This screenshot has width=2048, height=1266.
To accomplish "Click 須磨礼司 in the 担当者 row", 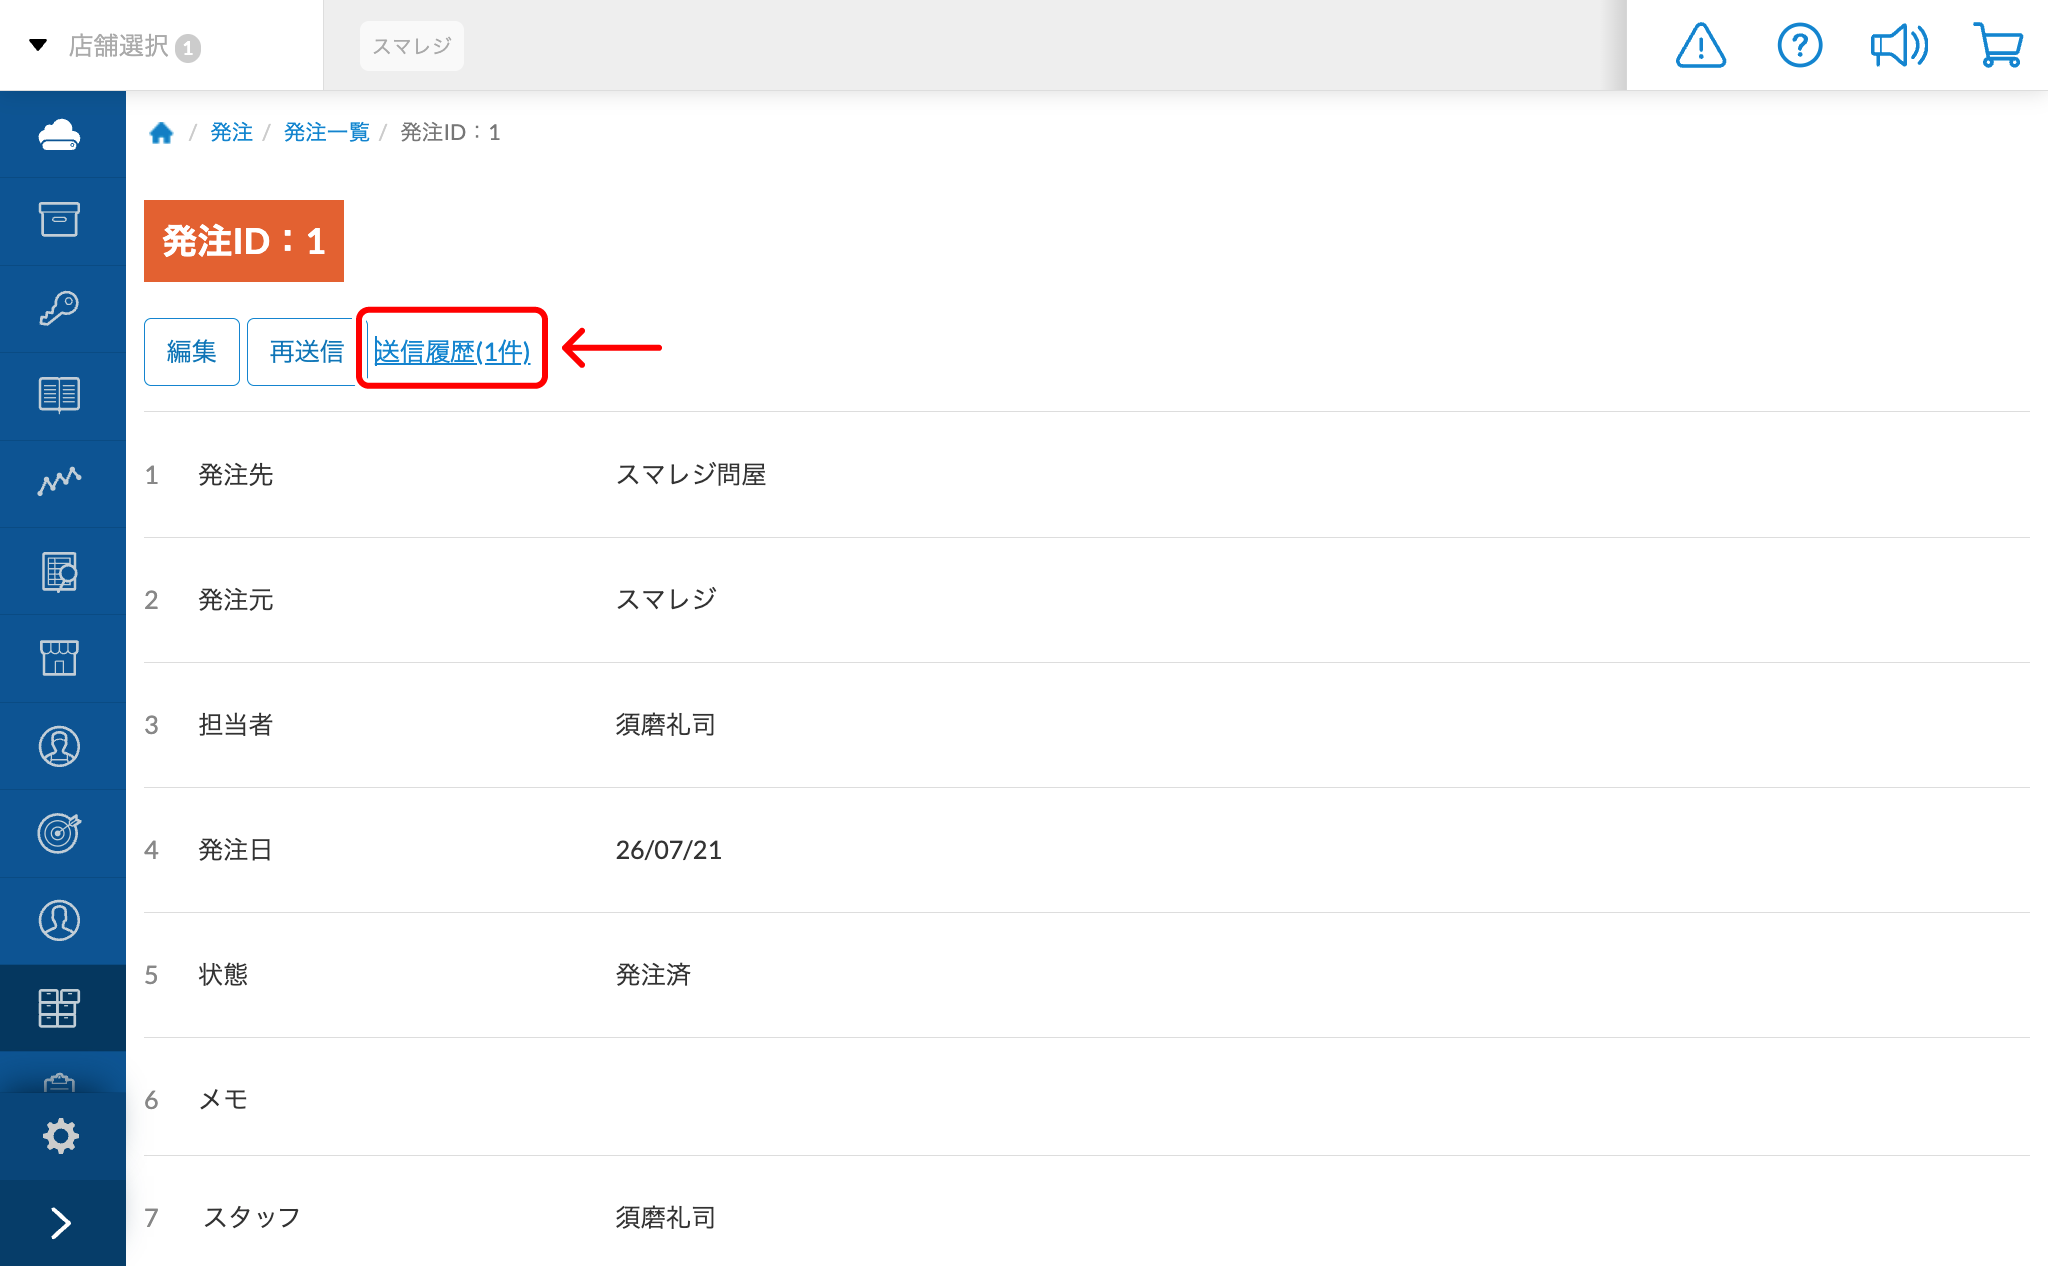I will 666,725.
